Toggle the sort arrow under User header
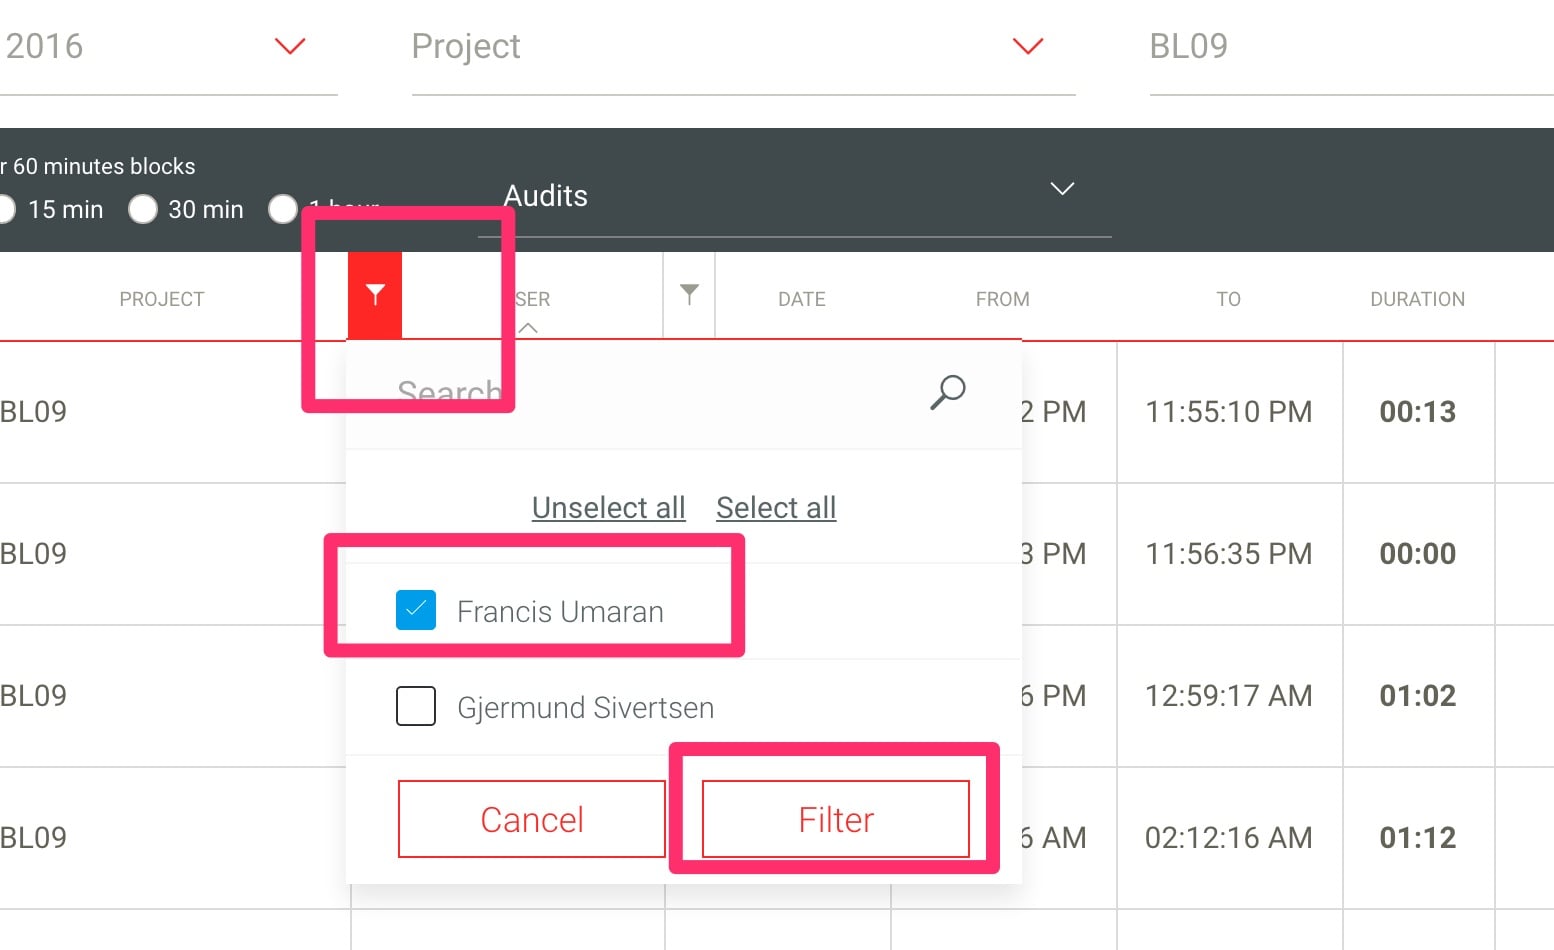 coord(528,328)
